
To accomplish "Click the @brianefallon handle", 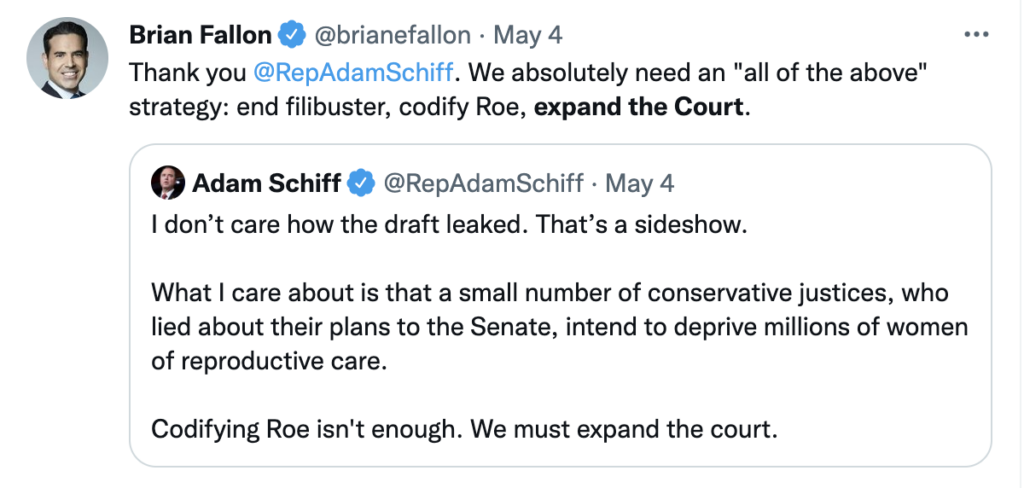I will (393, 35).
